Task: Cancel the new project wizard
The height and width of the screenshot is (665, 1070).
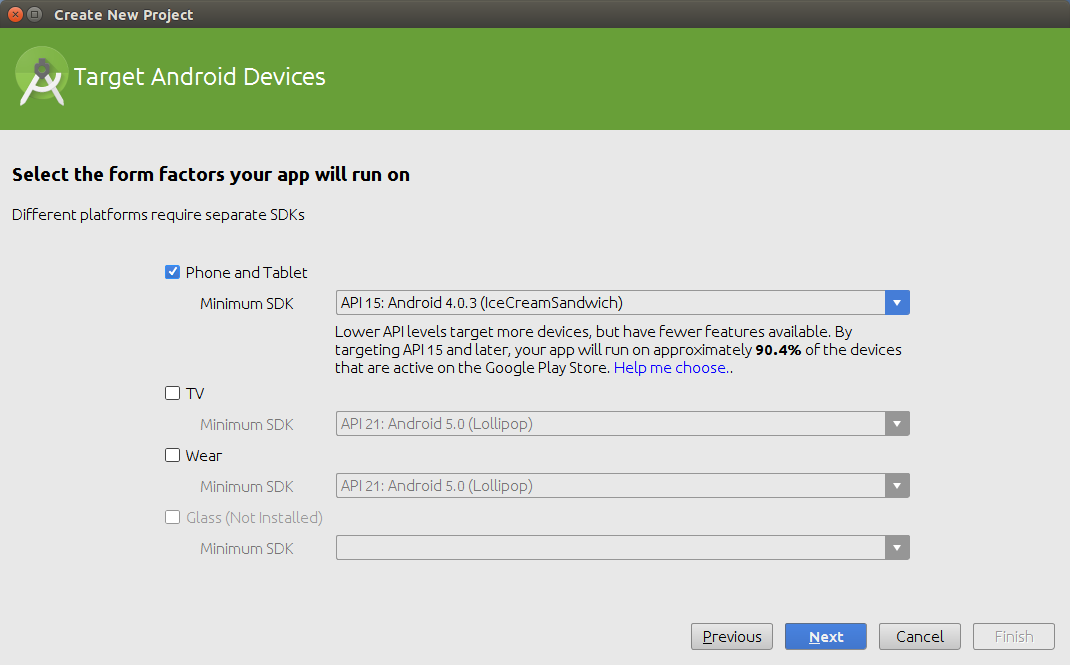Action: coord(920,637)
